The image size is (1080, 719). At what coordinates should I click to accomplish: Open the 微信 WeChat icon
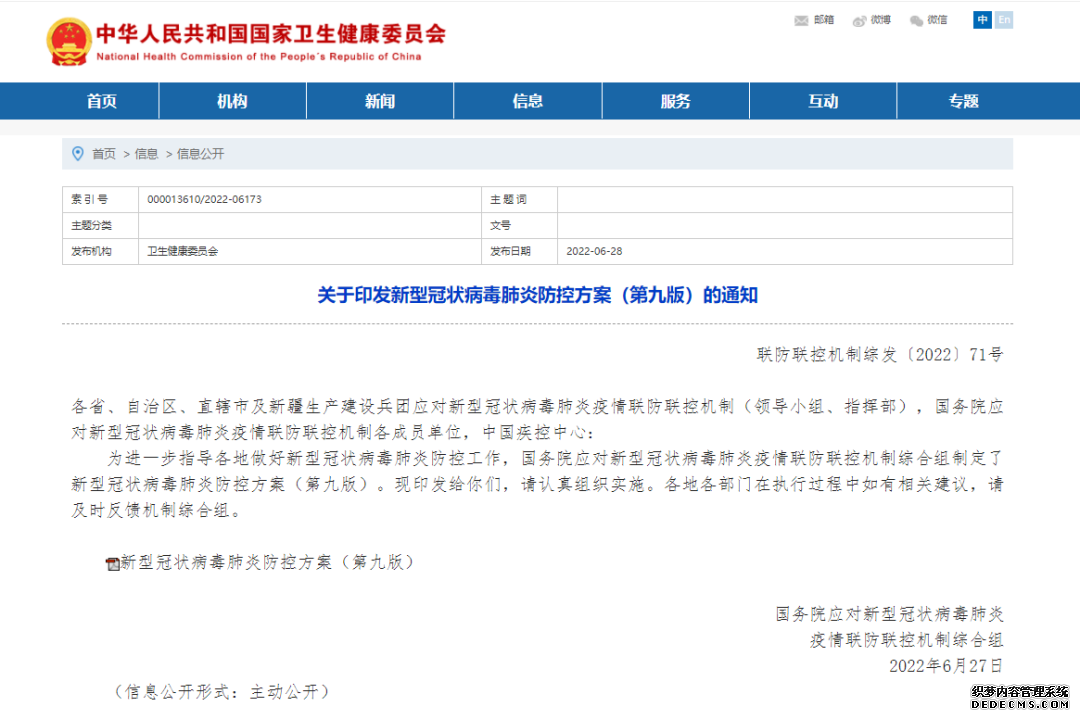[916, 21]
